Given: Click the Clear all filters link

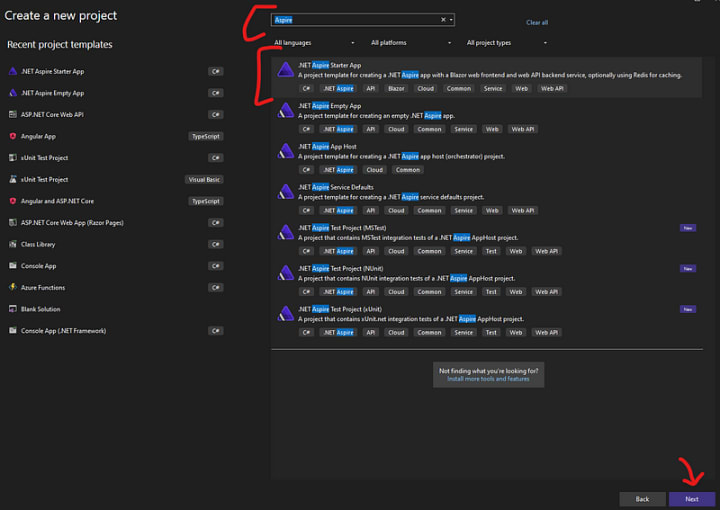Looking at the screenshot, I should [x=537, y=22].
